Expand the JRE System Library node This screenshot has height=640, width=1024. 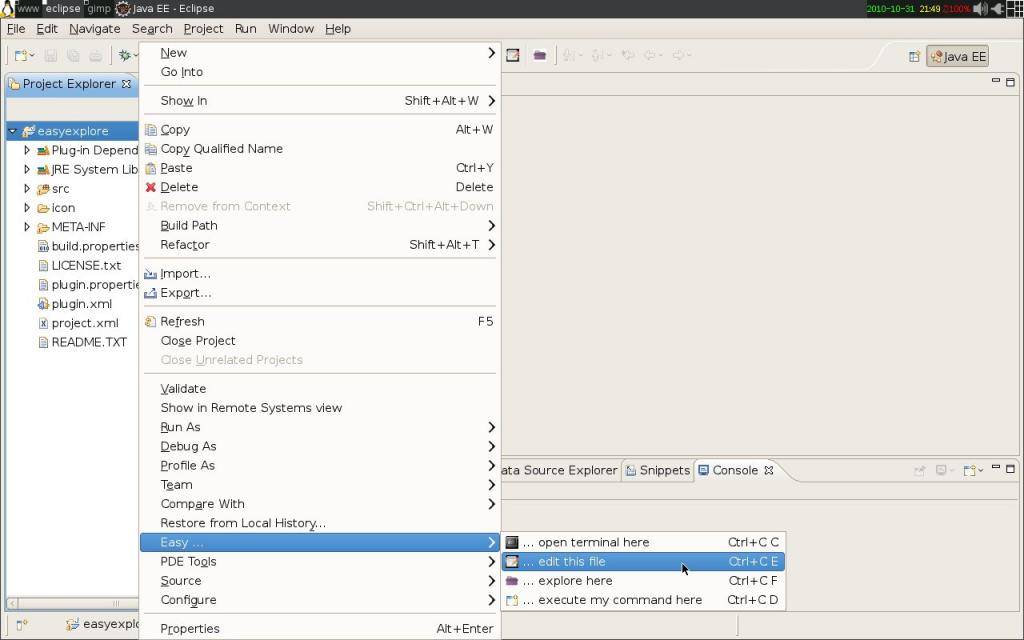point(27,169)
